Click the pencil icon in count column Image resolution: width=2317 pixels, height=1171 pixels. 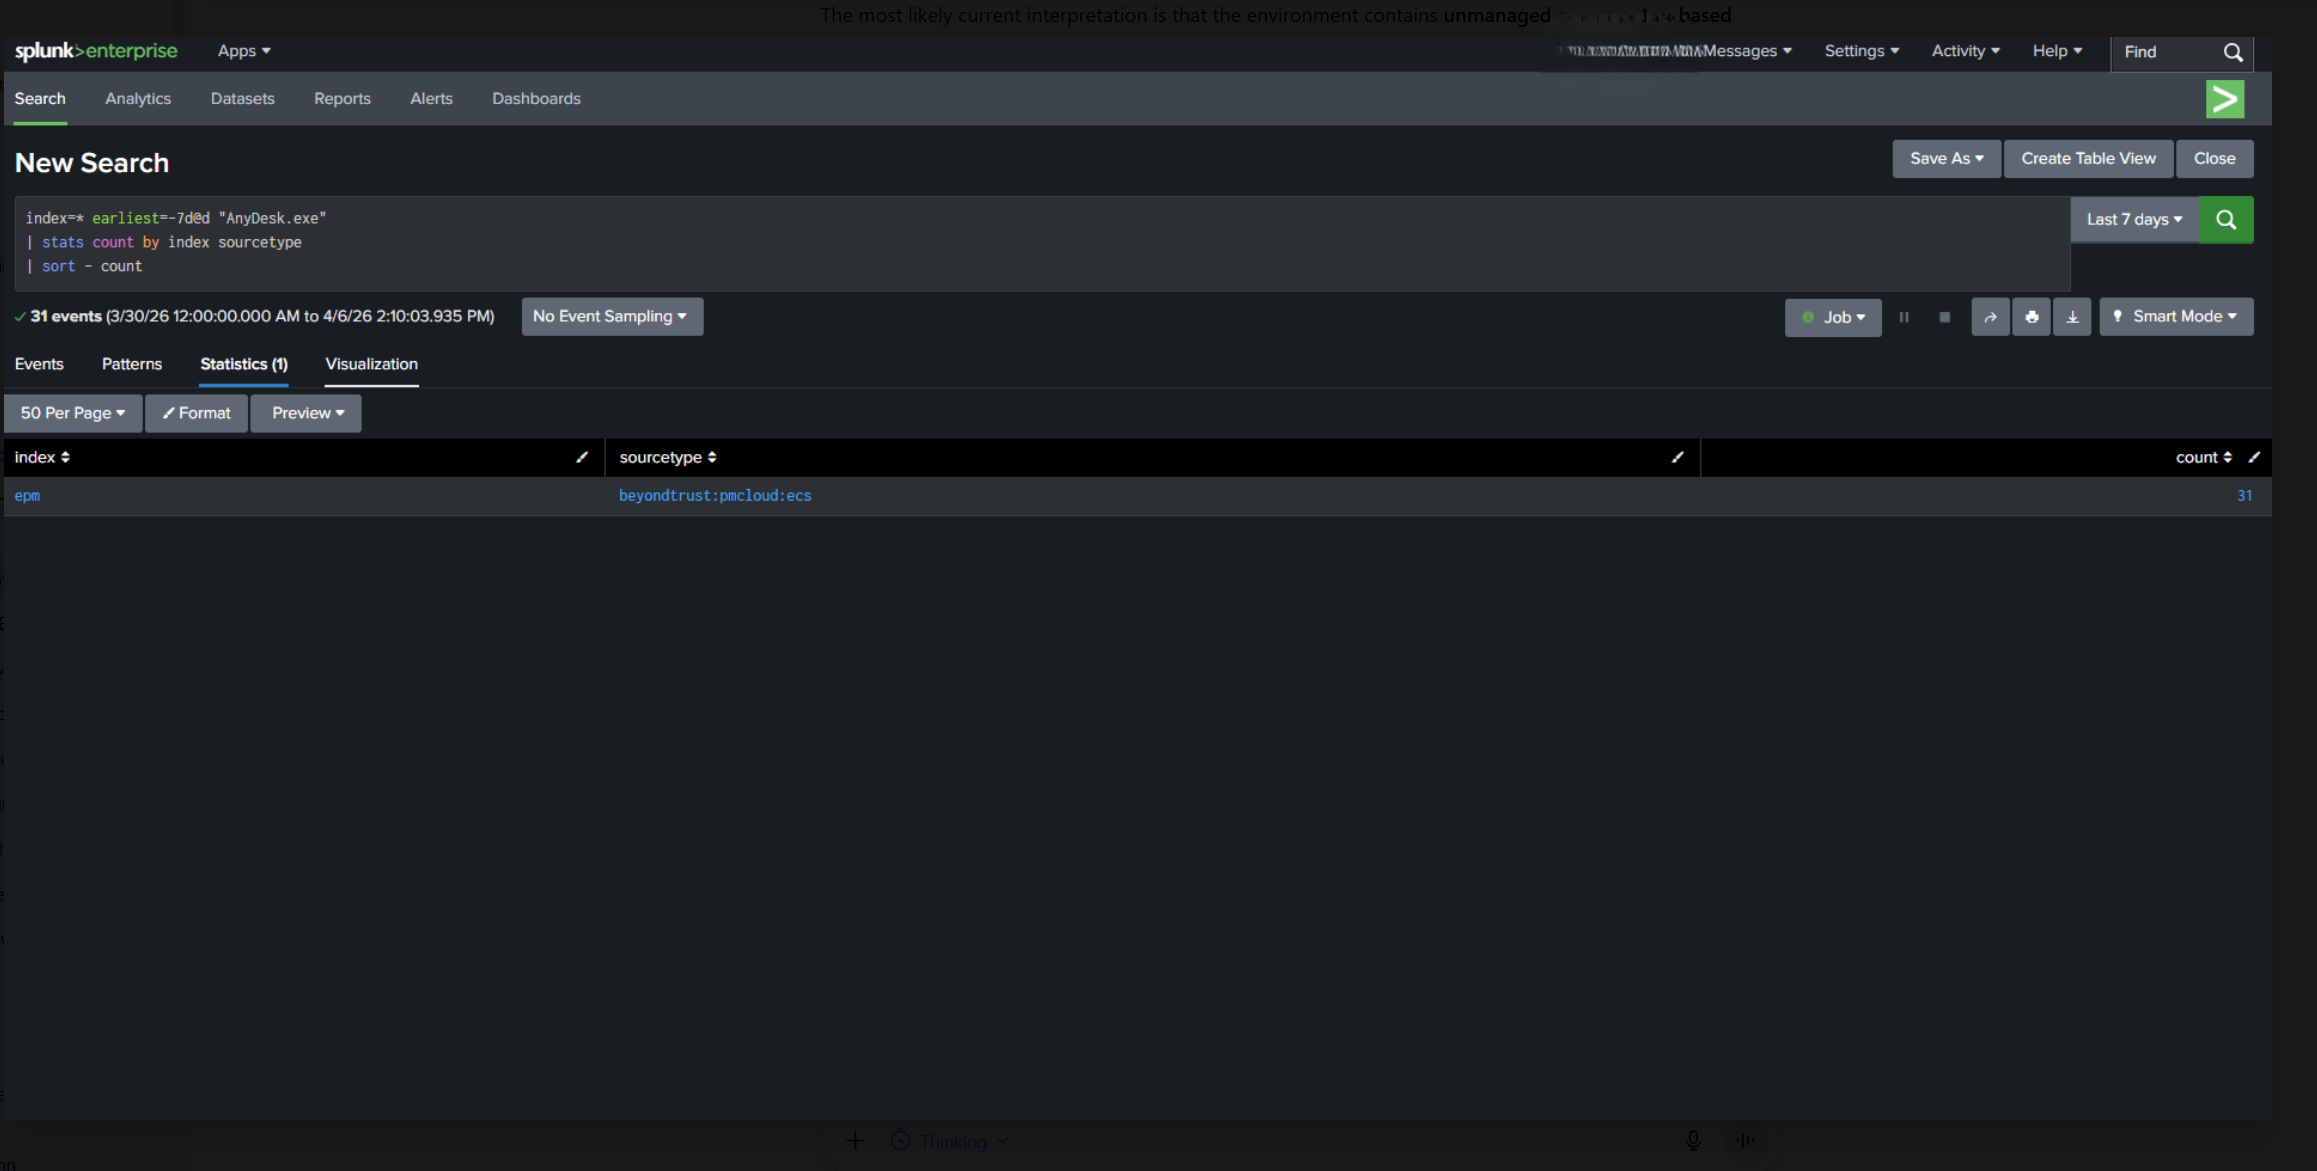point(2254,457)
